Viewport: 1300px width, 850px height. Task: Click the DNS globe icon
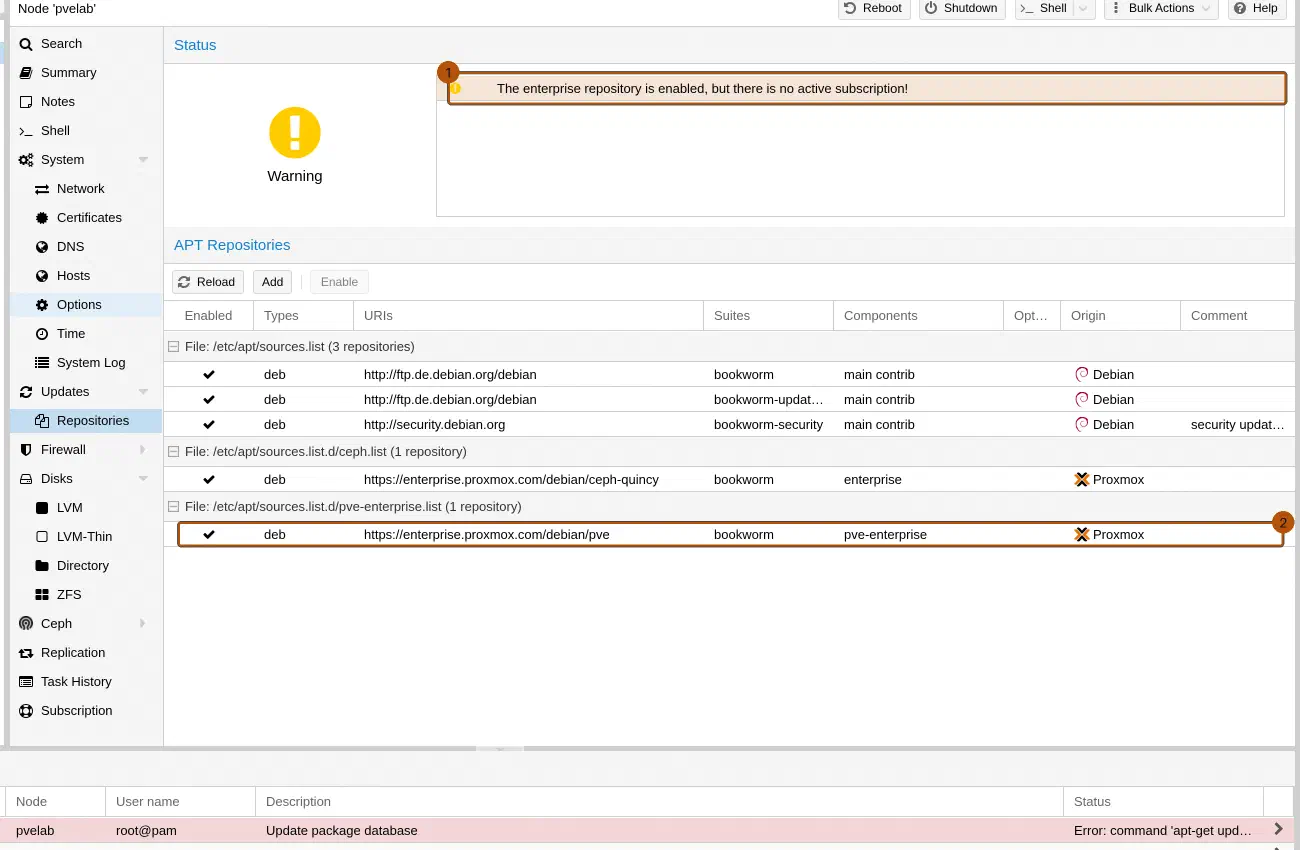[x=42, y=247]
